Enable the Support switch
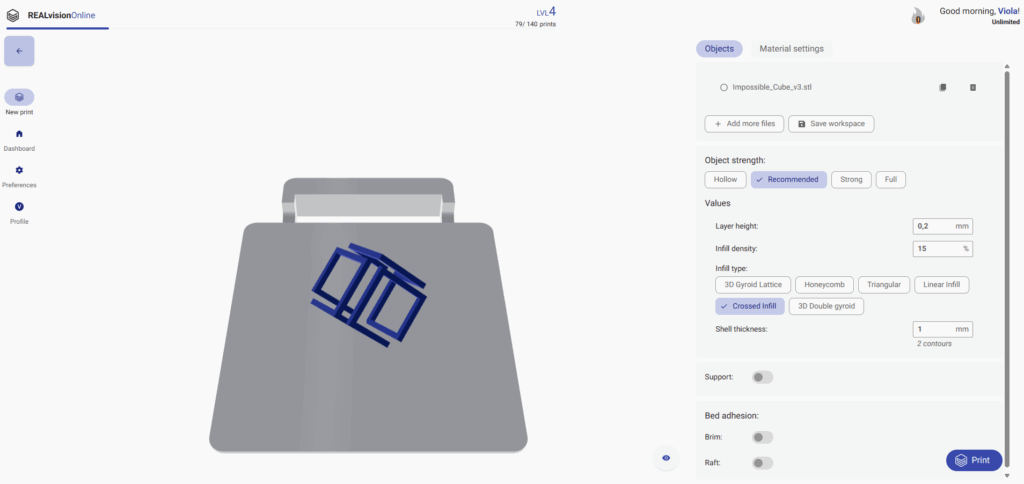Screen dimensions: 1024x484 [x=762, y=377]
